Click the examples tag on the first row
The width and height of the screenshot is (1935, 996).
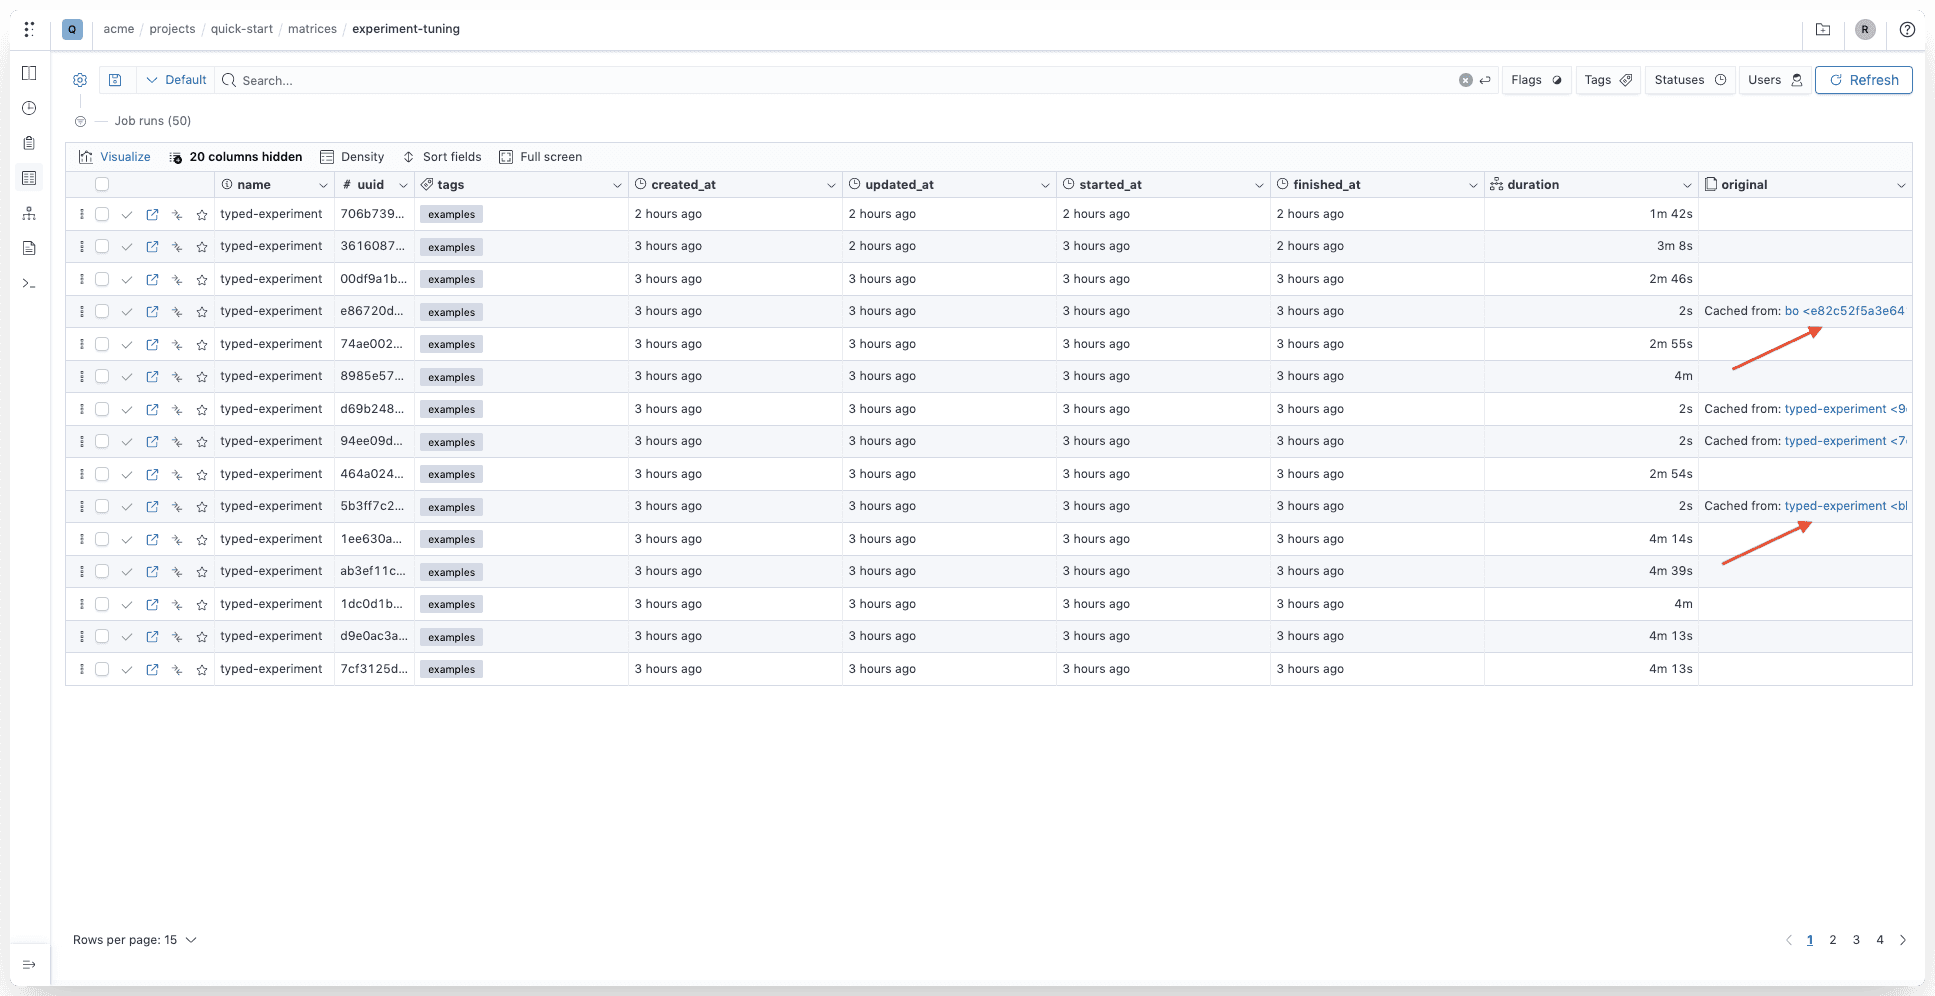[451, 213]
